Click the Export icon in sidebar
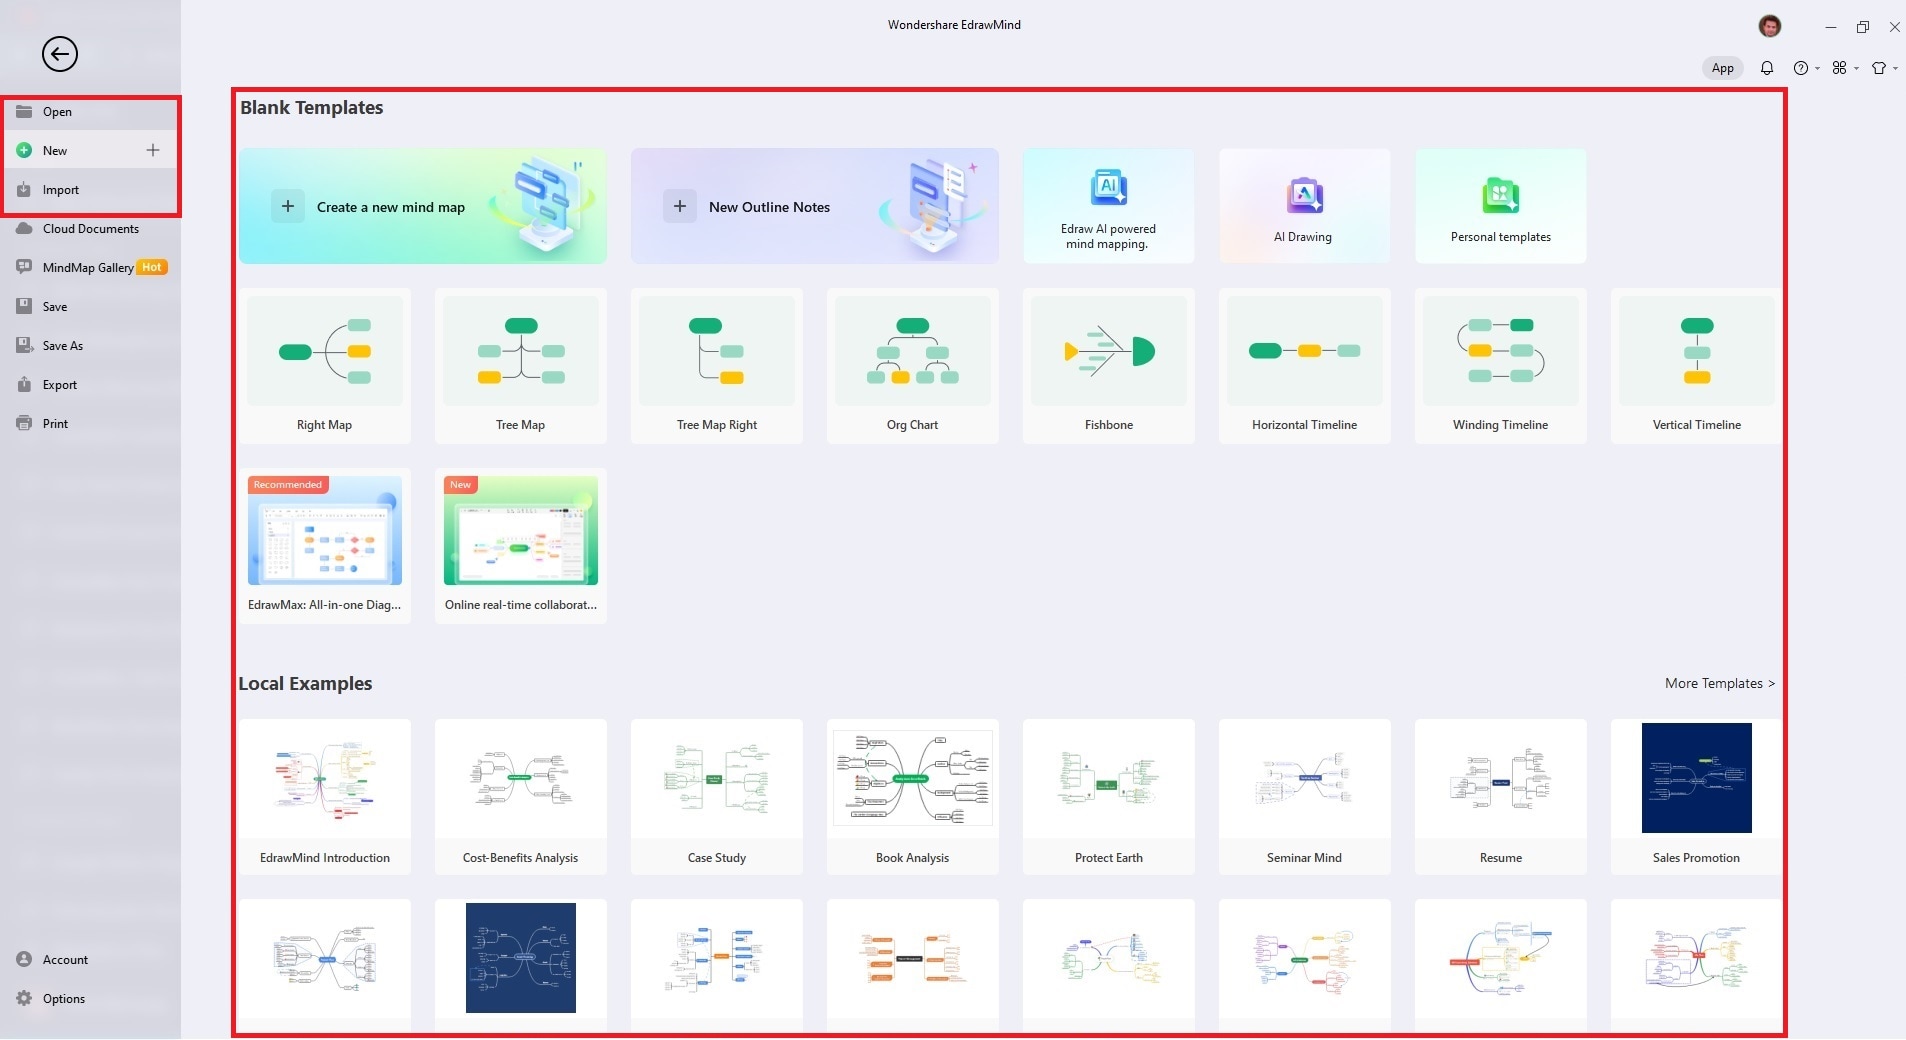1906x1040 pixels. [24, 384]
